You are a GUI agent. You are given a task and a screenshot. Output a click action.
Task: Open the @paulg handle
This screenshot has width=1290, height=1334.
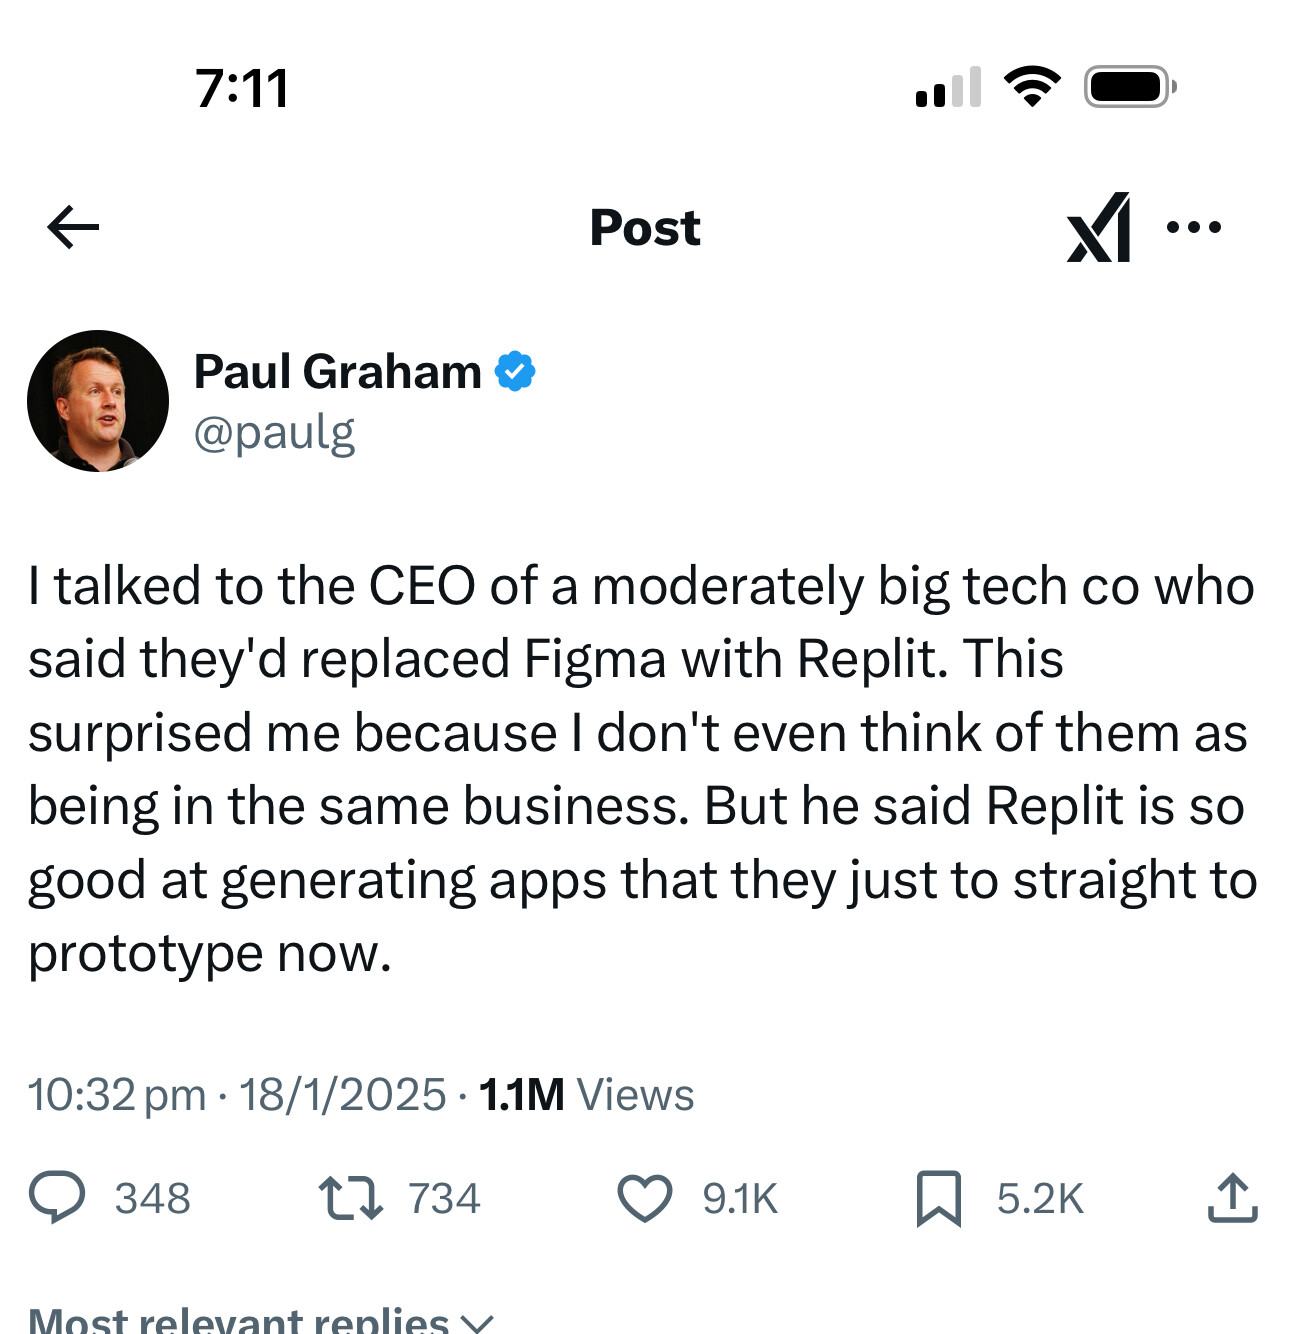click(275, 434)
